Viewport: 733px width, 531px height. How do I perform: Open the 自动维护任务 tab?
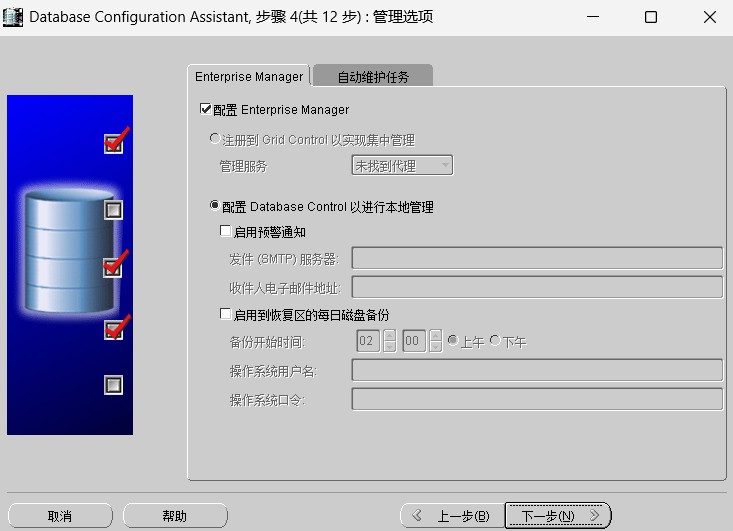[x=373, y=76]
